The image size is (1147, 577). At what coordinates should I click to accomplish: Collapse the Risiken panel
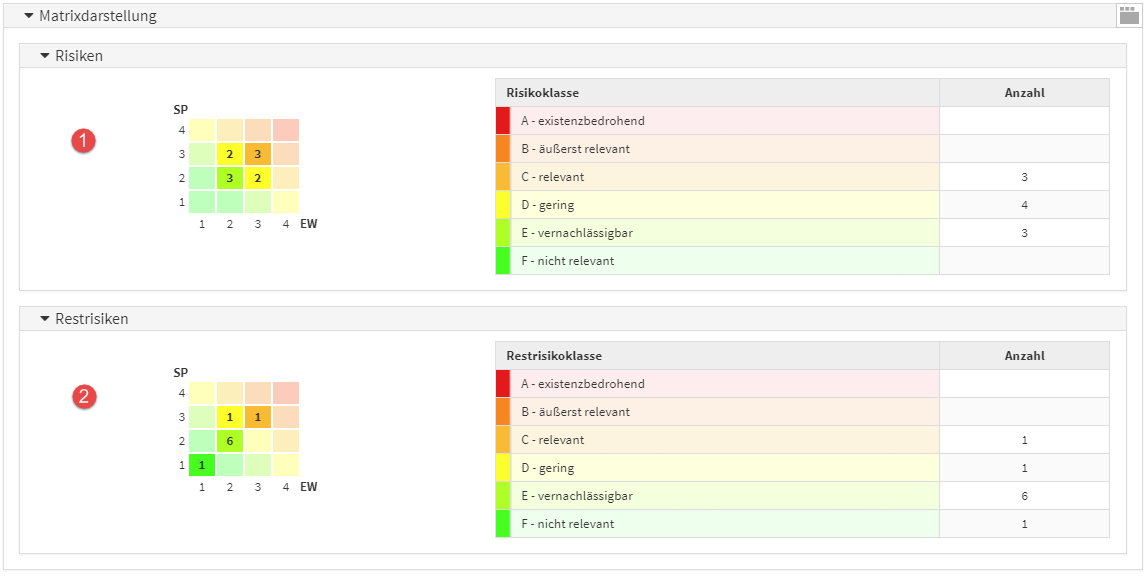45,56
